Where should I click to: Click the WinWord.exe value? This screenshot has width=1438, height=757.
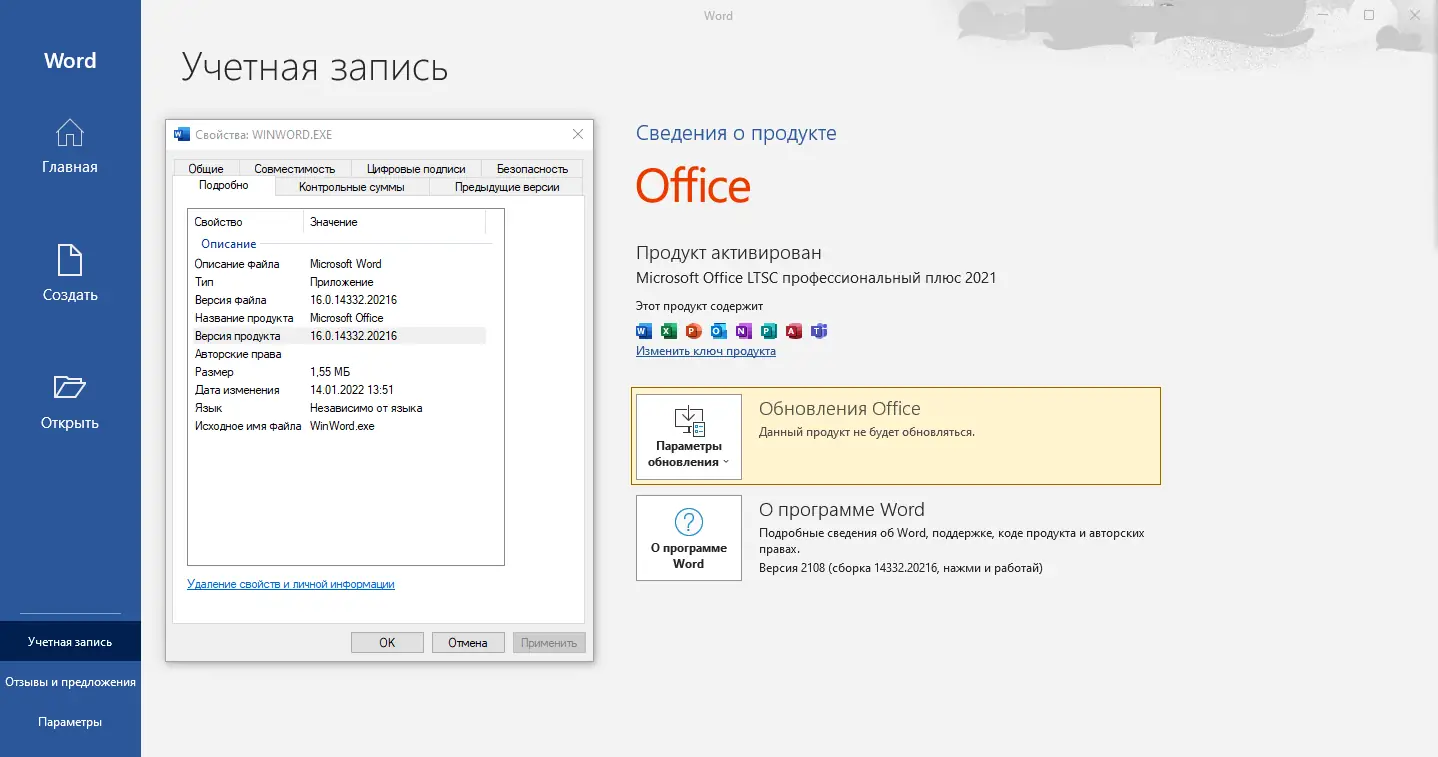tap(342, 426)
